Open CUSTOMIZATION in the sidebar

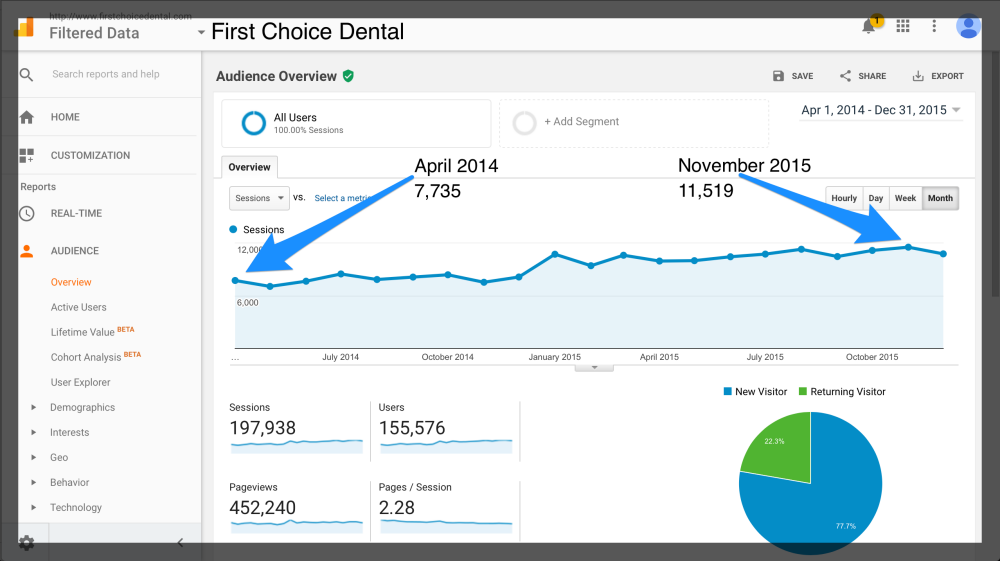[91, 156]
